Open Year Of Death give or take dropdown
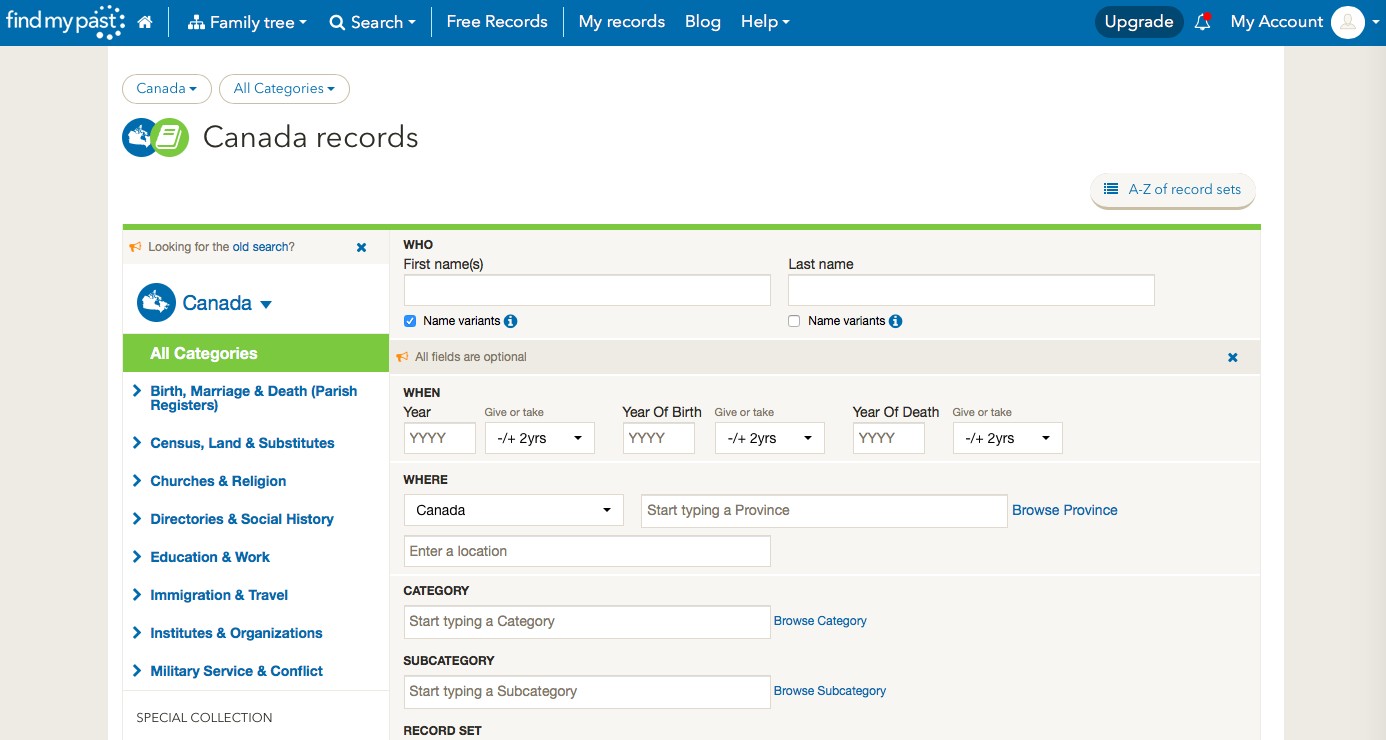 coord(1008,438)
